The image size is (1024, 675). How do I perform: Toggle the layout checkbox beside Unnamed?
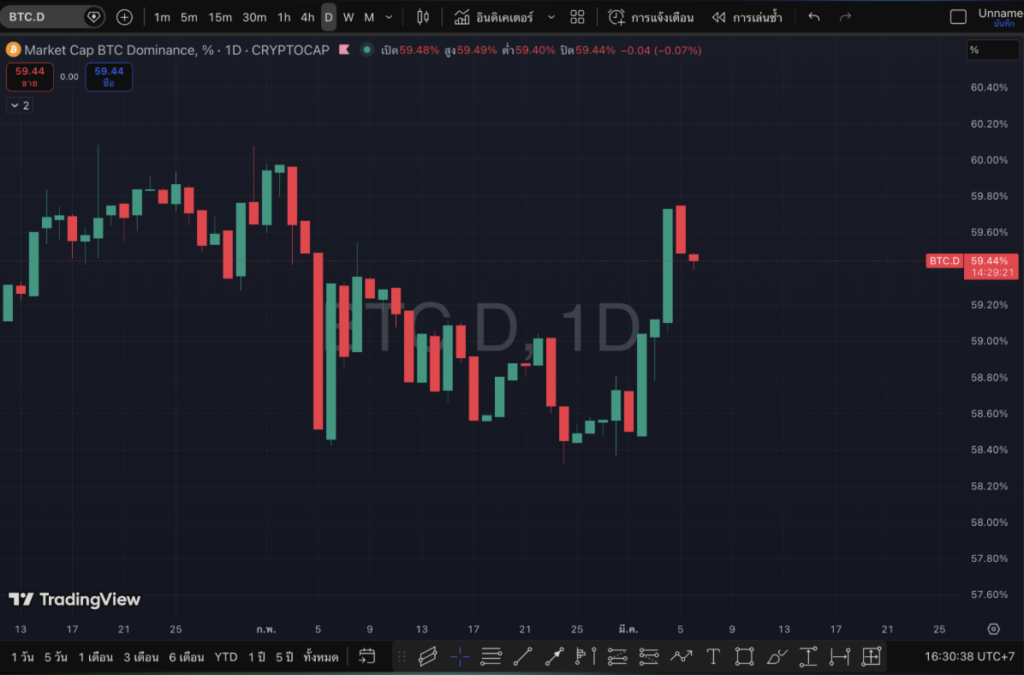tap(958, 17)
